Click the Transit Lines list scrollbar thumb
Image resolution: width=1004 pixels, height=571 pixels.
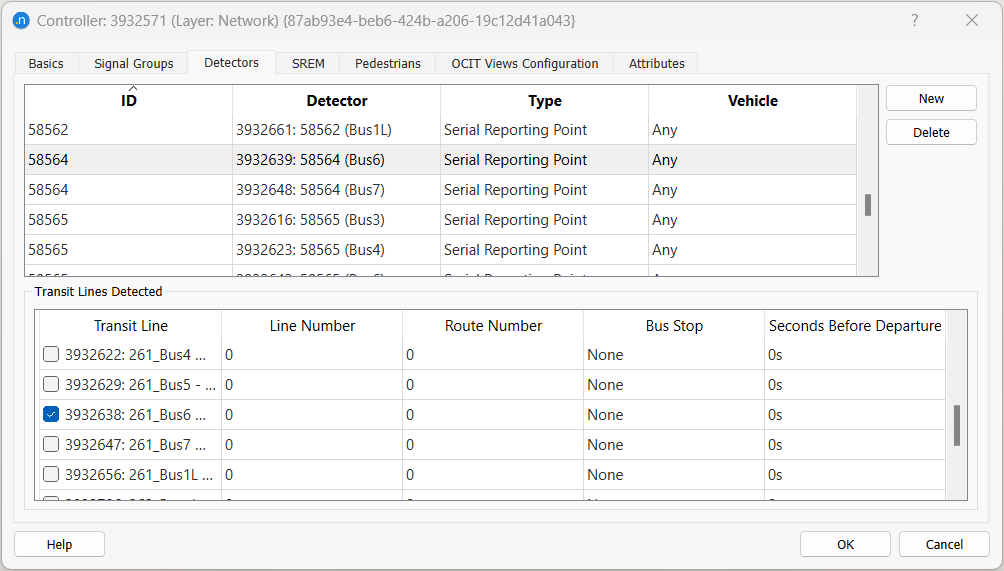(x=957, y=425)
